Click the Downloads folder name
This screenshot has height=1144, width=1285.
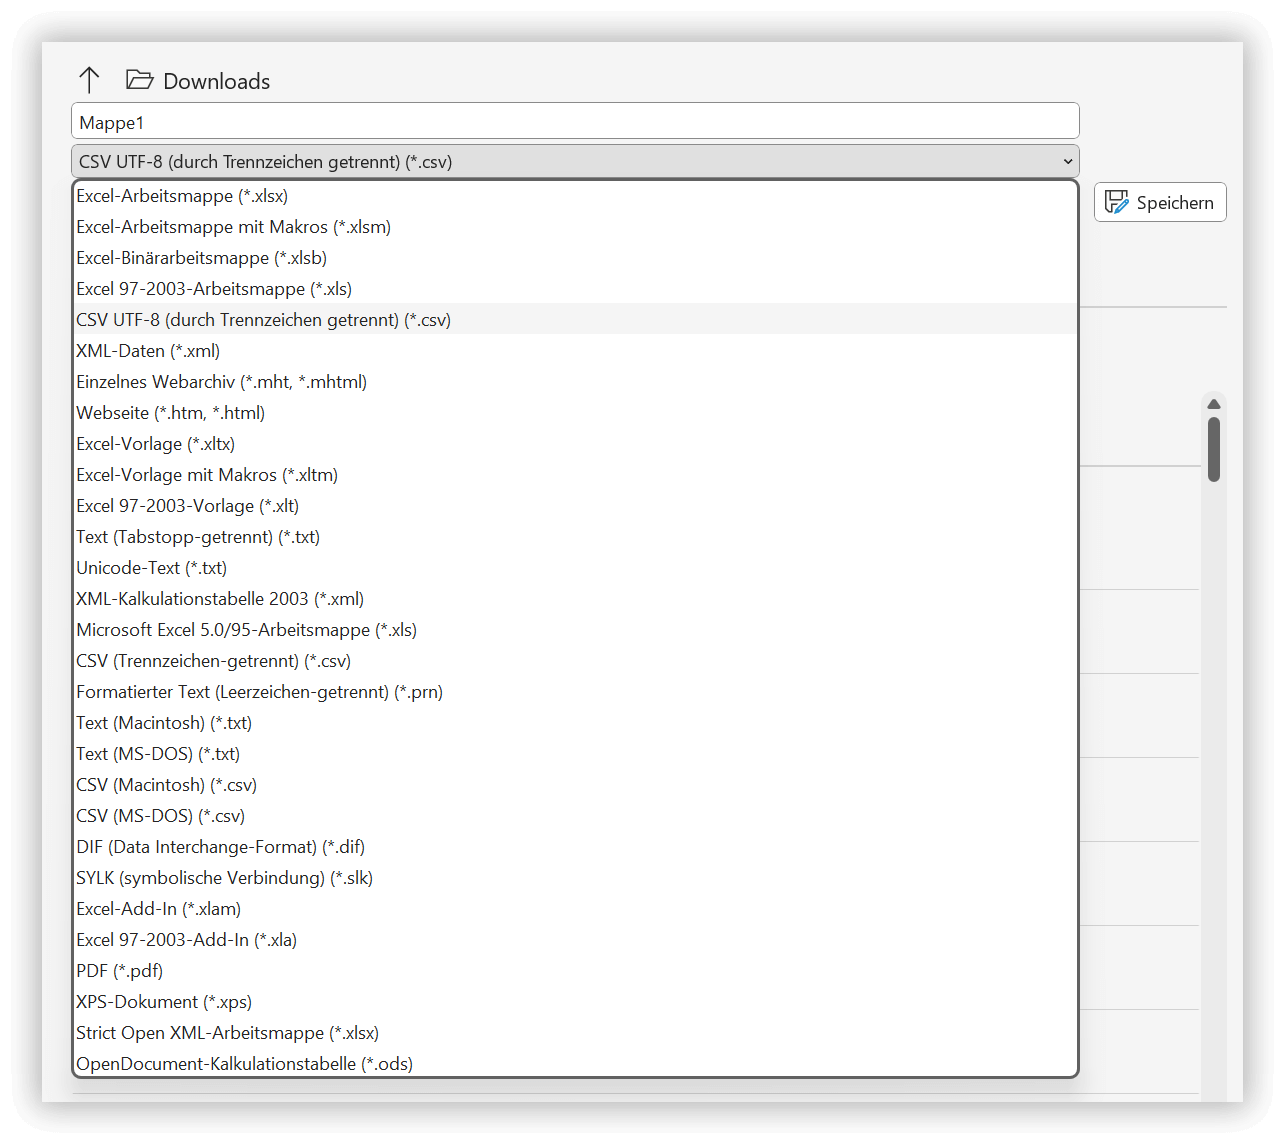[x=216, y=81]
